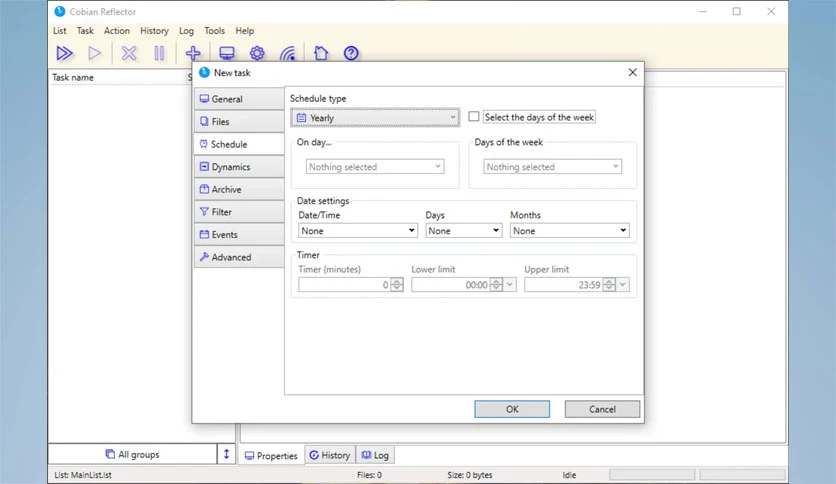The height and width of the screenshot is (484, 836).
Task: Open the History menu
Action: pyautogui.click(x=154, y=31)
